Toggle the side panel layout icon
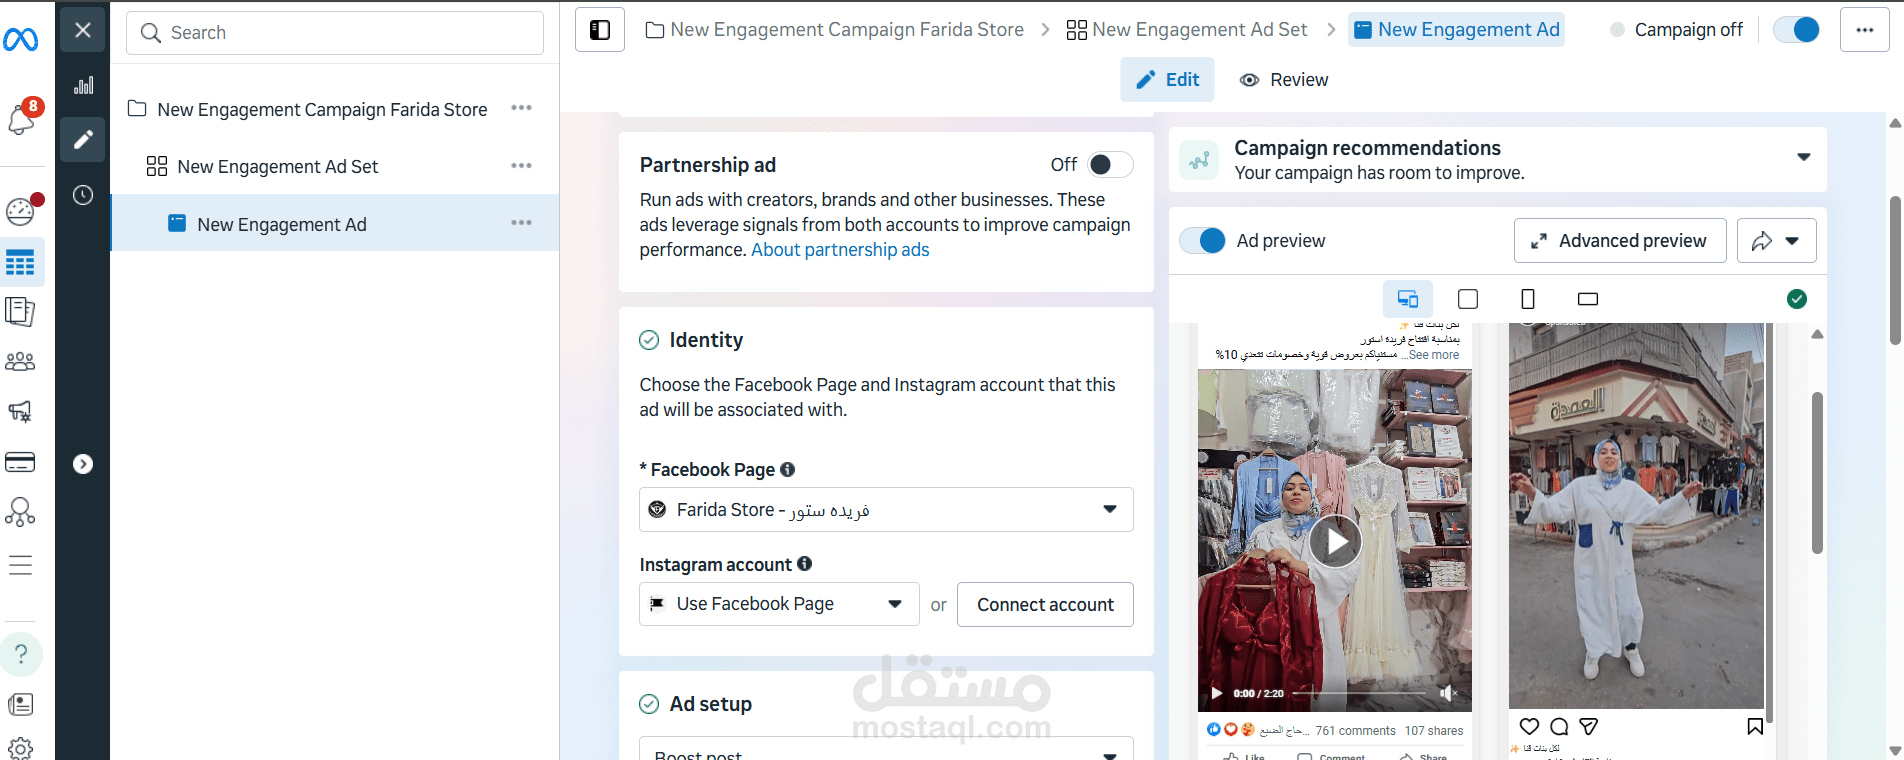This screenshot has width=1904, height=760. pos(600,30)
